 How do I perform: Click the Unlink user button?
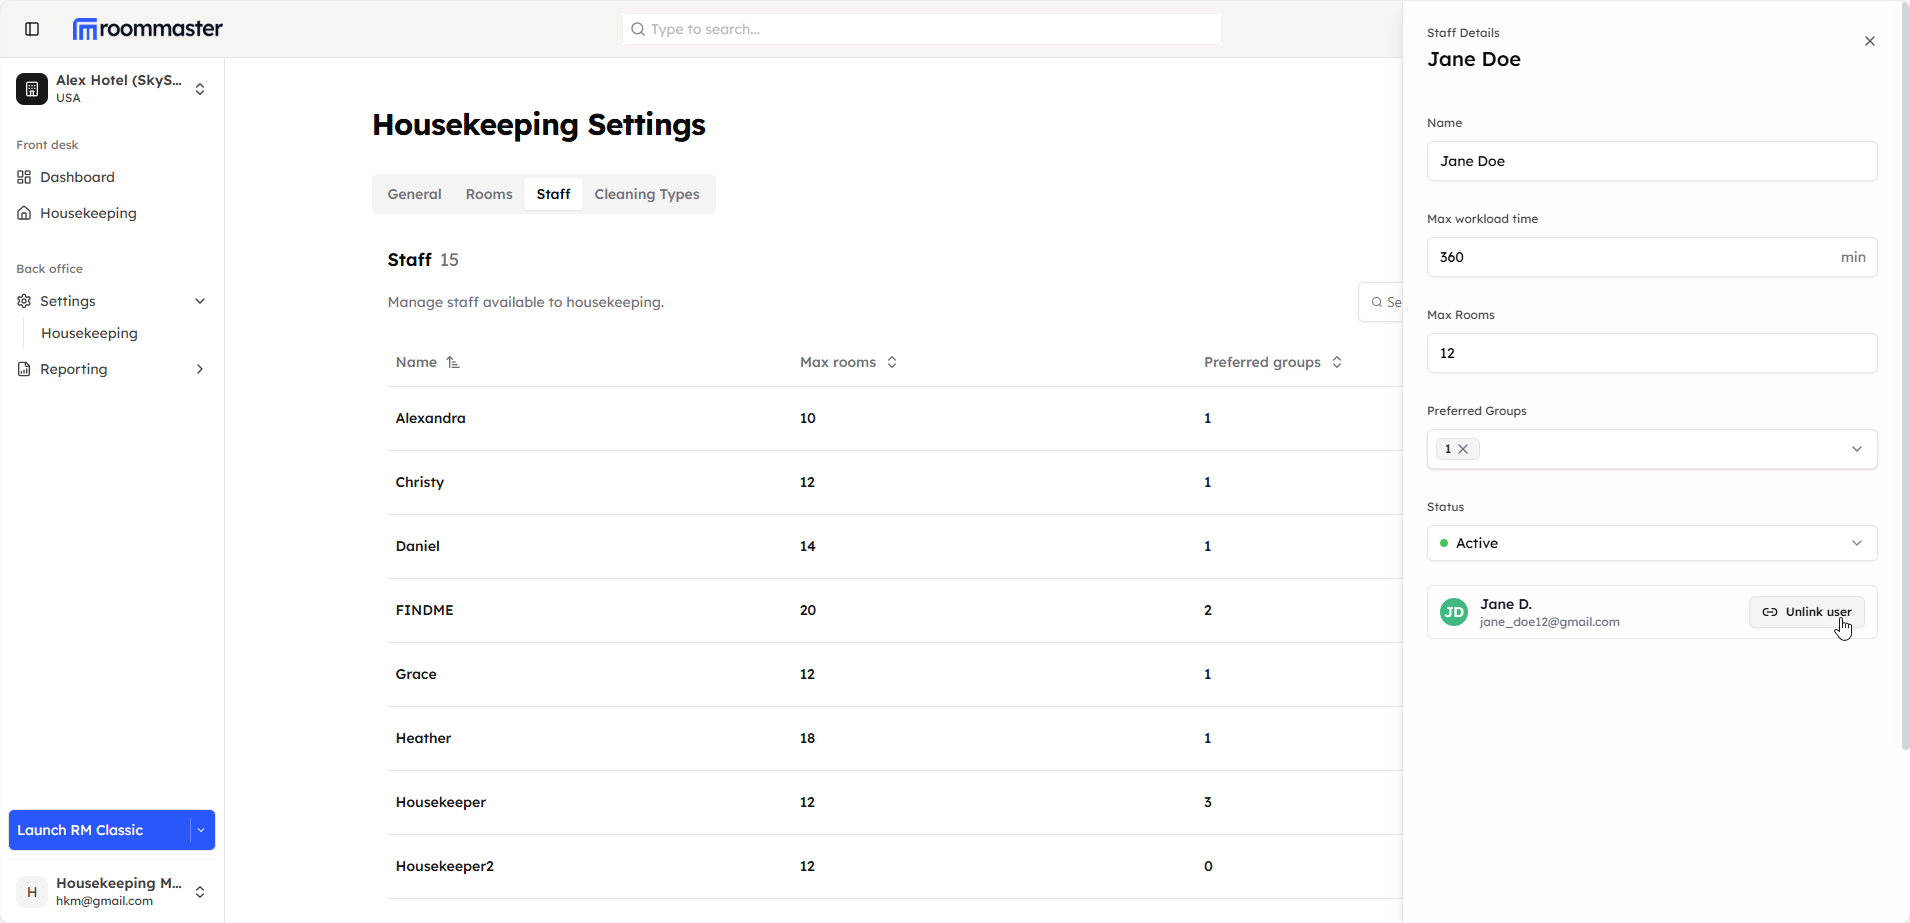click(x=1806, y=612)
